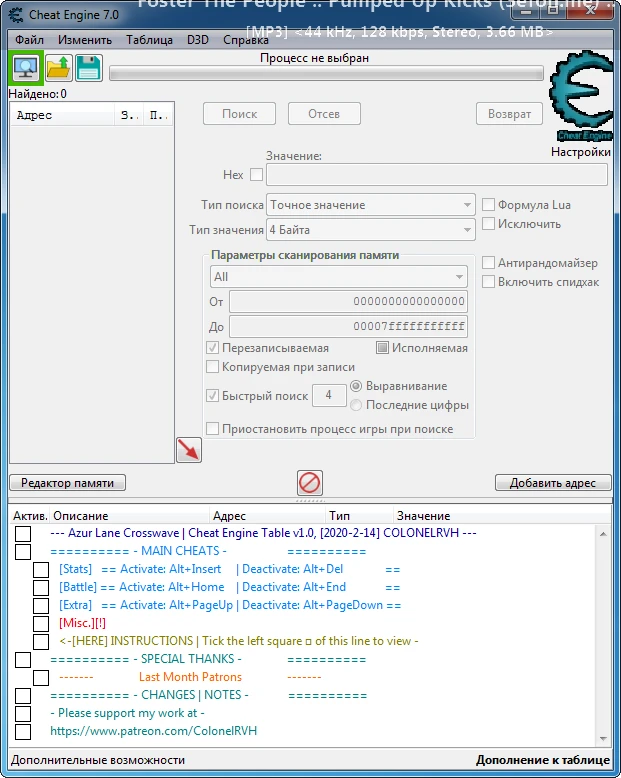Clear address list with red no-entry icon
This screenshot has width=621, height=778.
pyautogui.click(x=310, y=482)
